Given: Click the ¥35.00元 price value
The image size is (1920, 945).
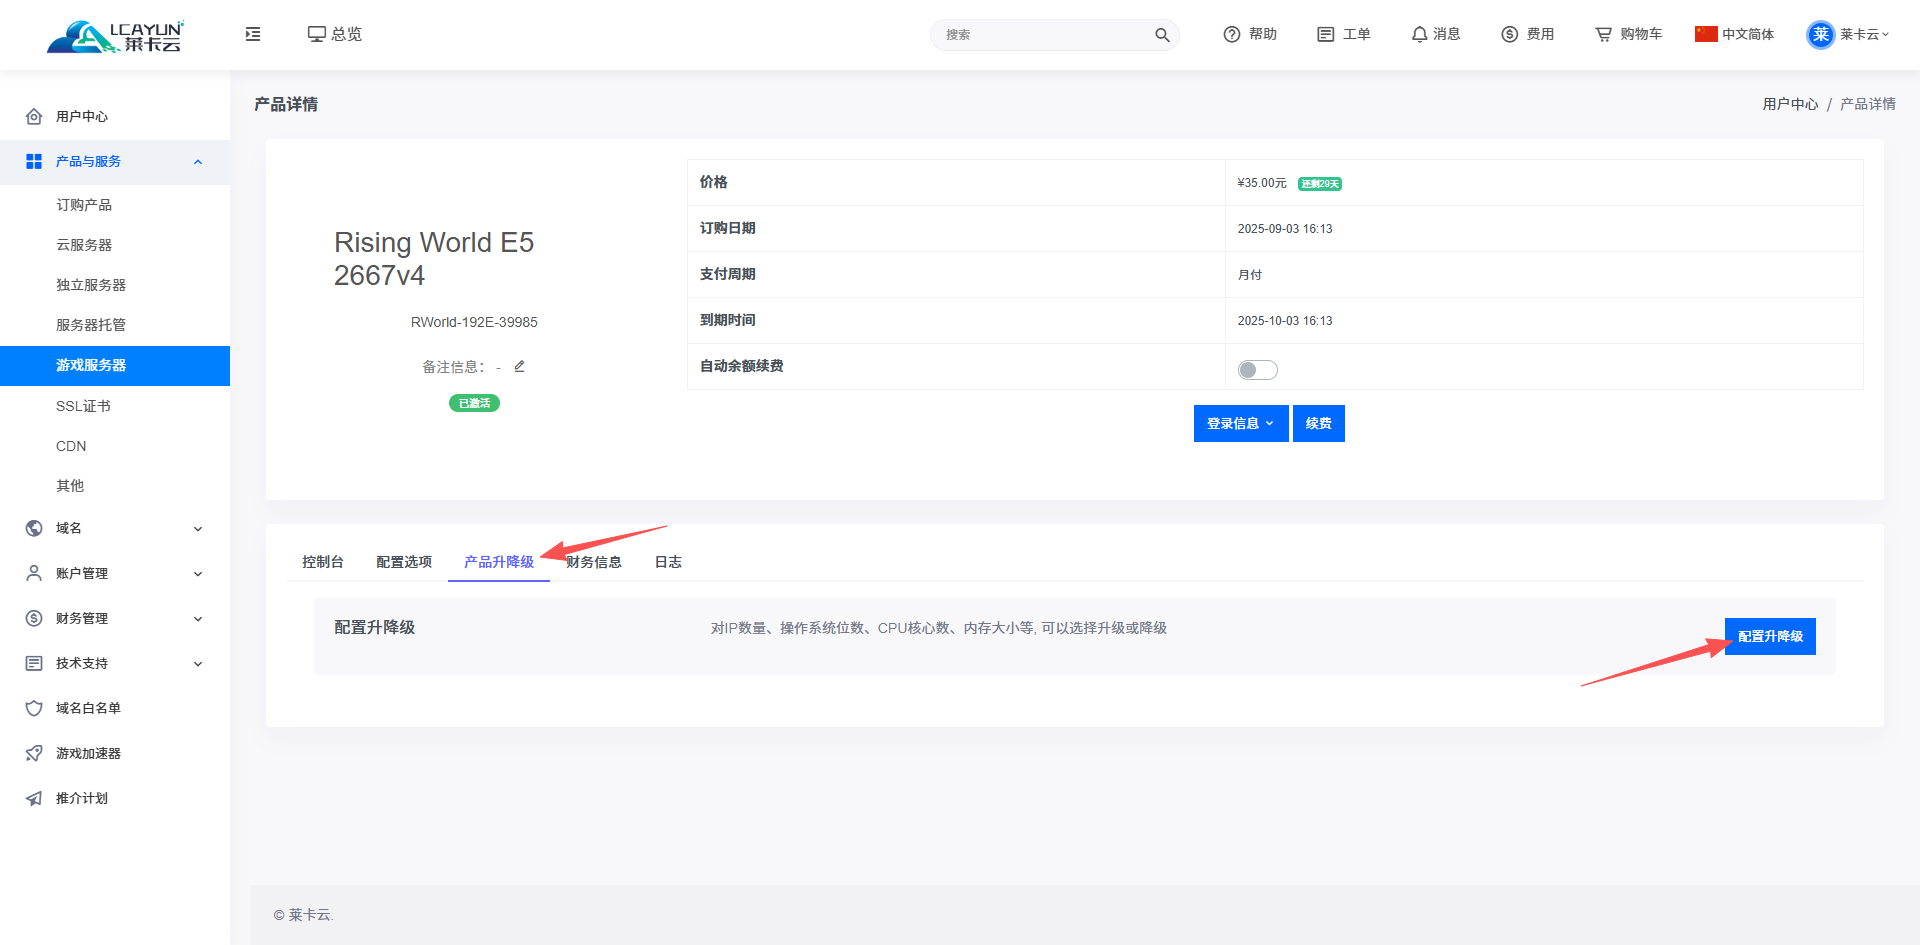Looking at the screenshot, I should coord(1262,183).
